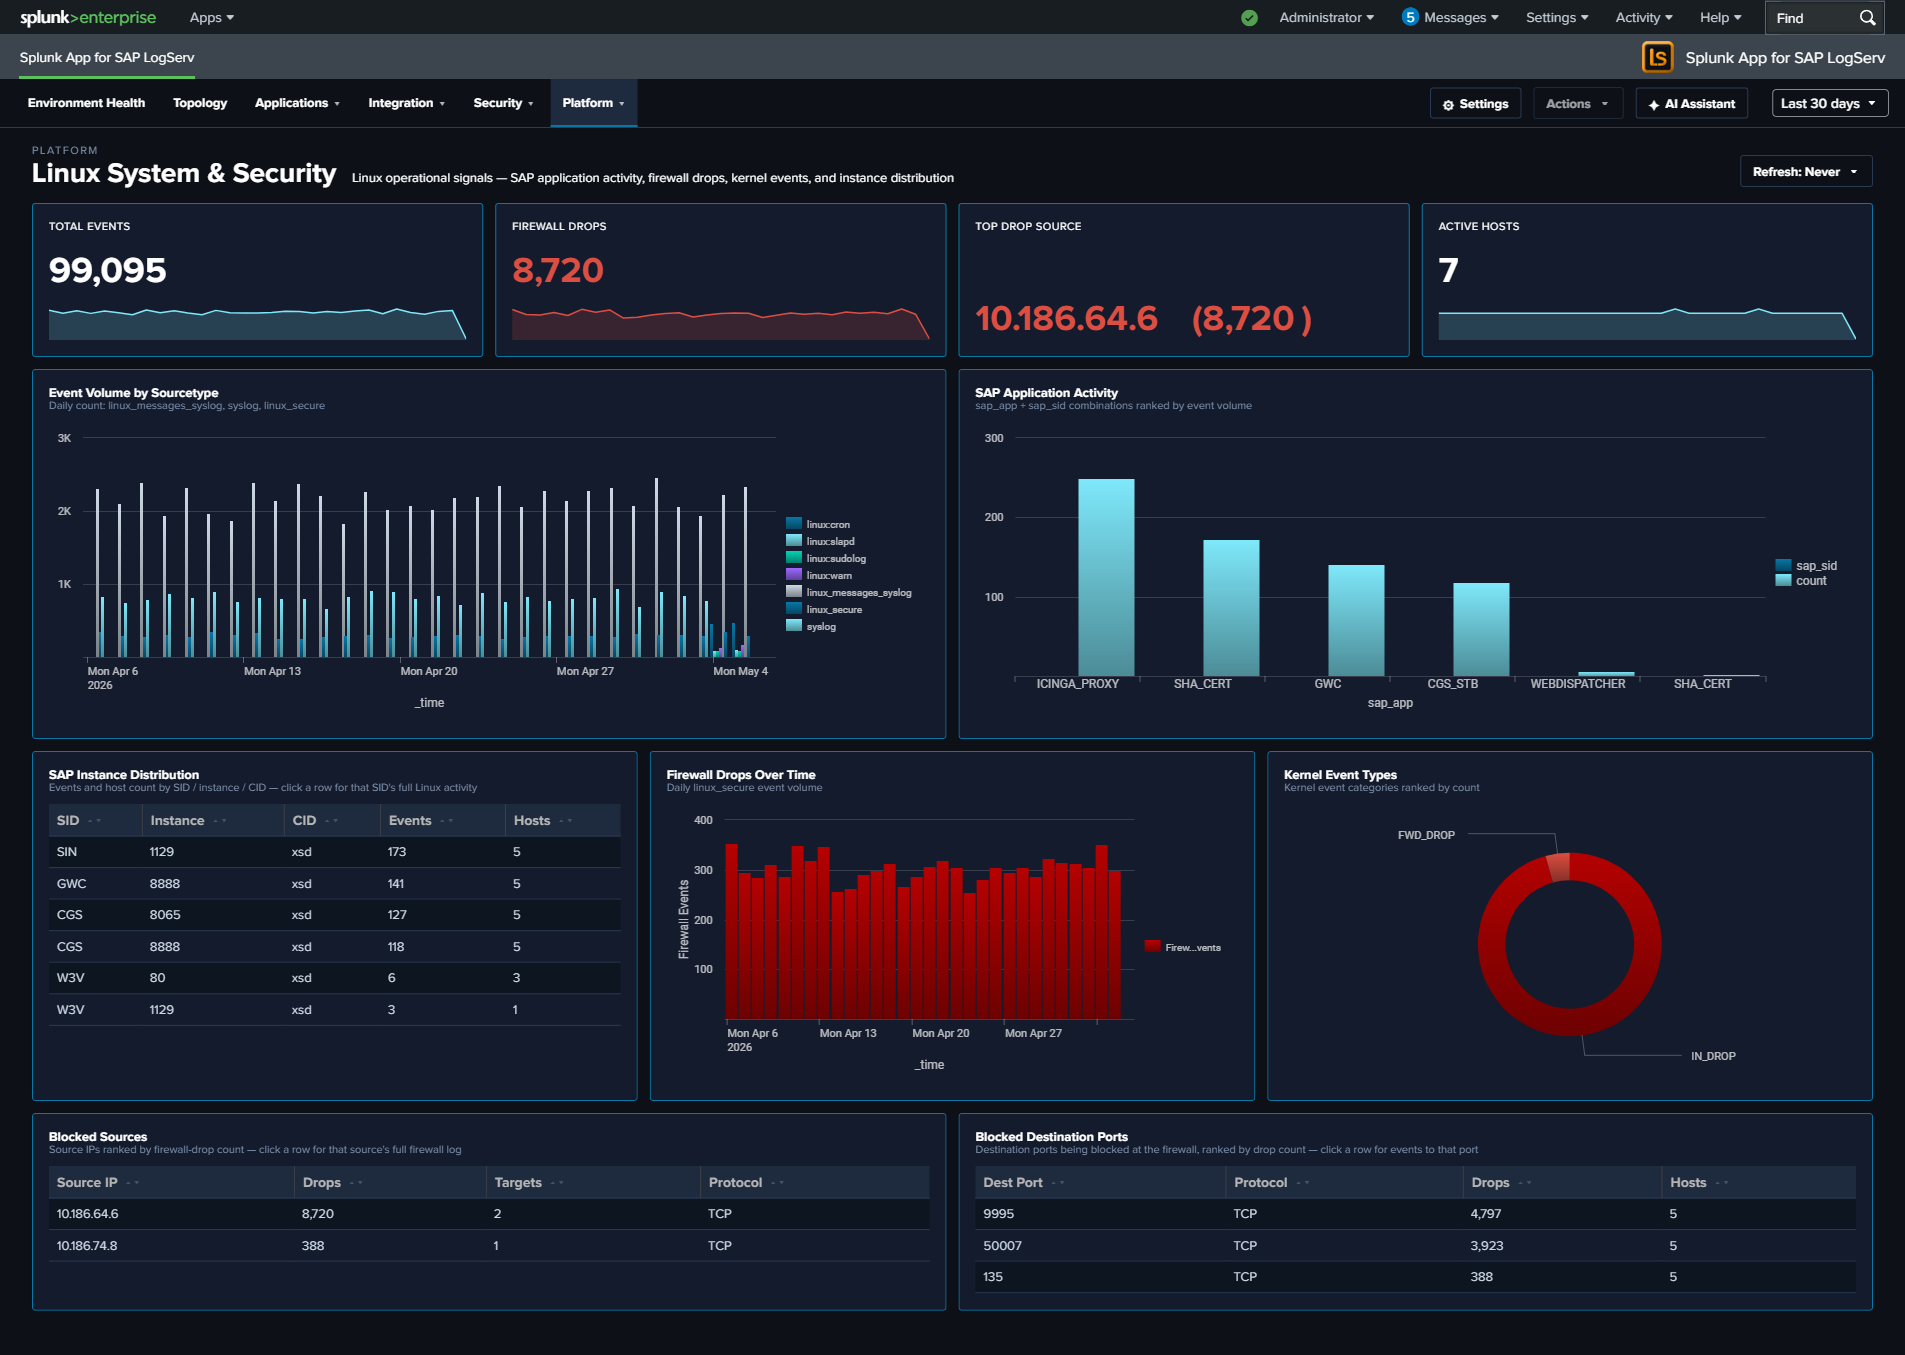Open the Integration nav menu

[x=406, y=103]
